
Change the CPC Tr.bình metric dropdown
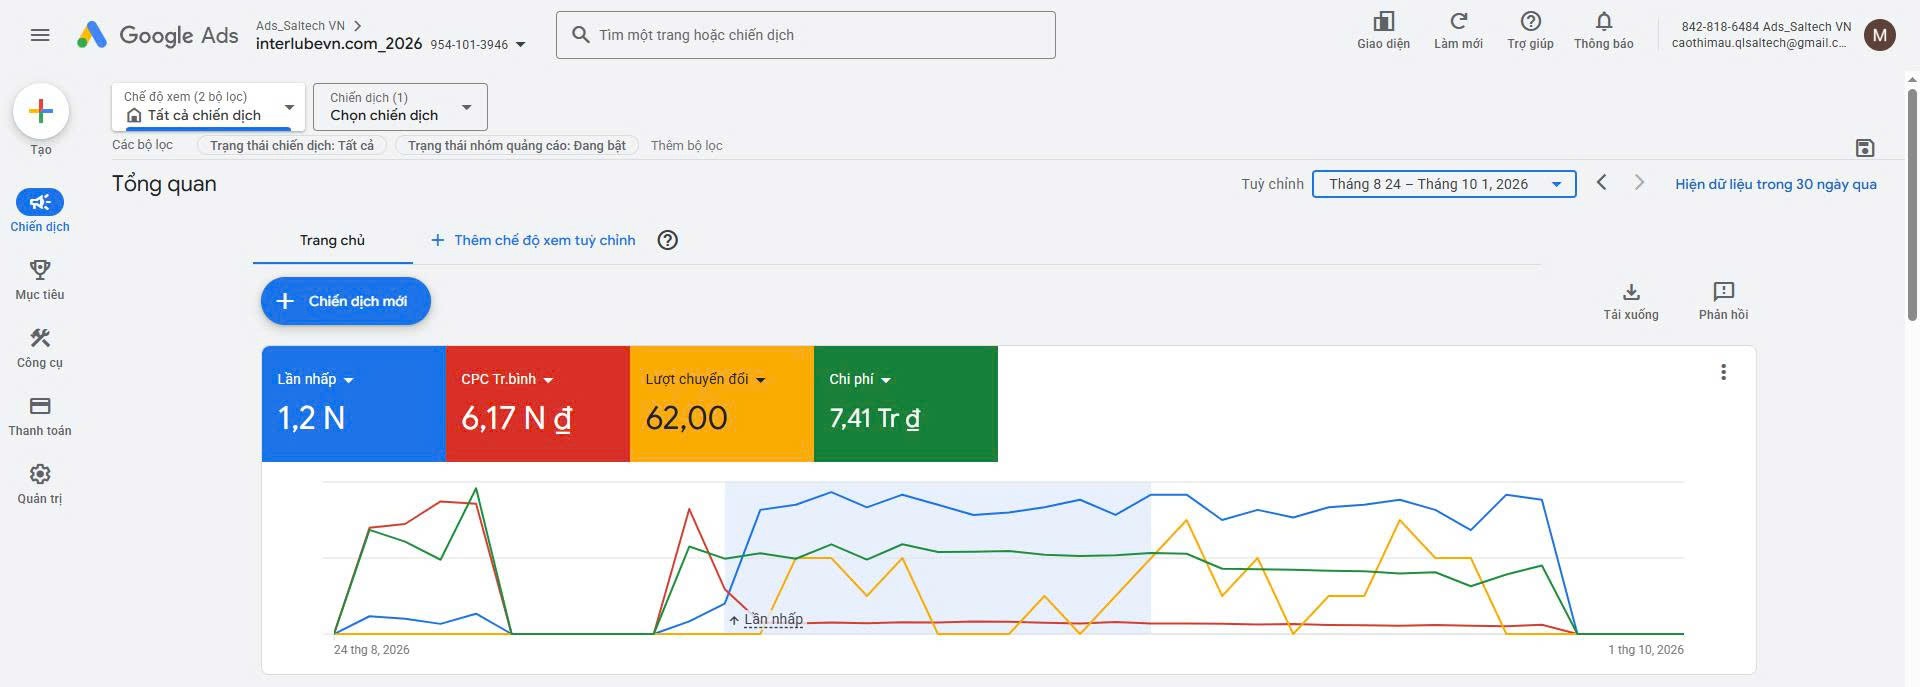[x=507, y=380]
